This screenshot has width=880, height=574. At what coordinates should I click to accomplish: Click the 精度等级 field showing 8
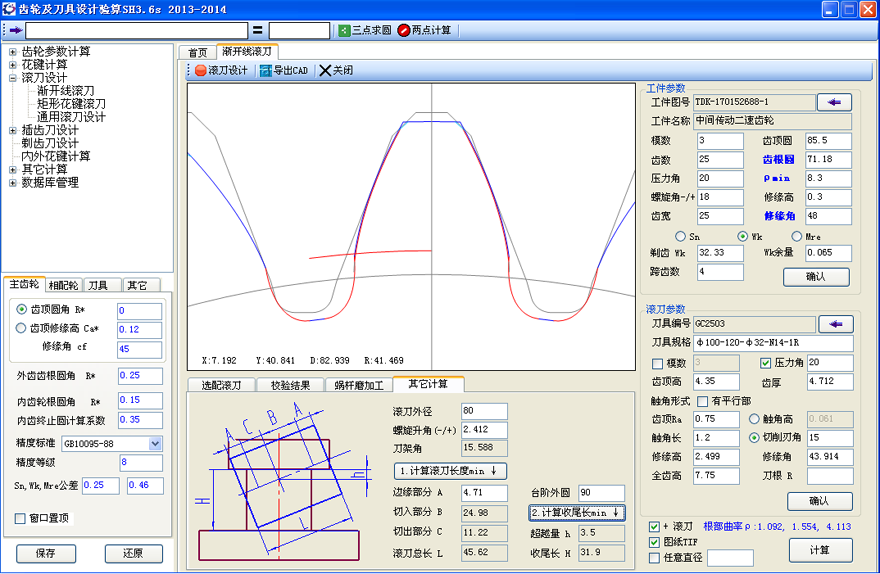(141, 462)
